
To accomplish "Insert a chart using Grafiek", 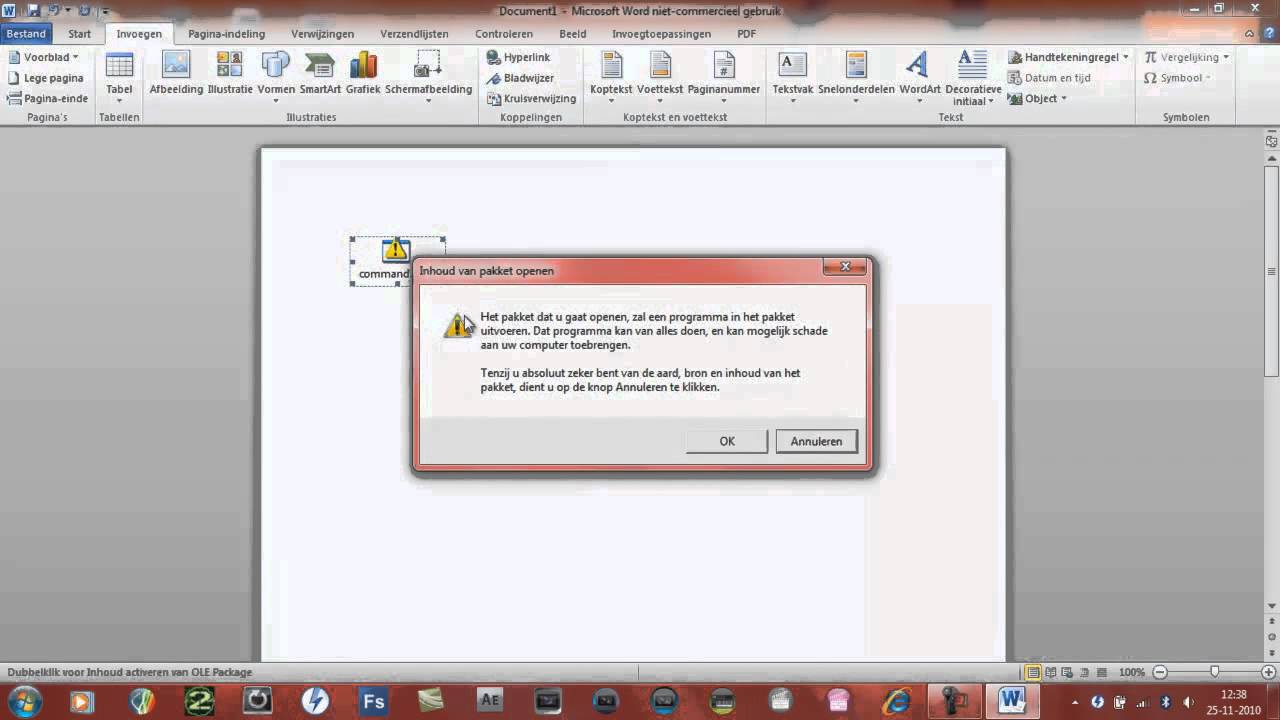I will pyautogui.click(x=363, y=74).
